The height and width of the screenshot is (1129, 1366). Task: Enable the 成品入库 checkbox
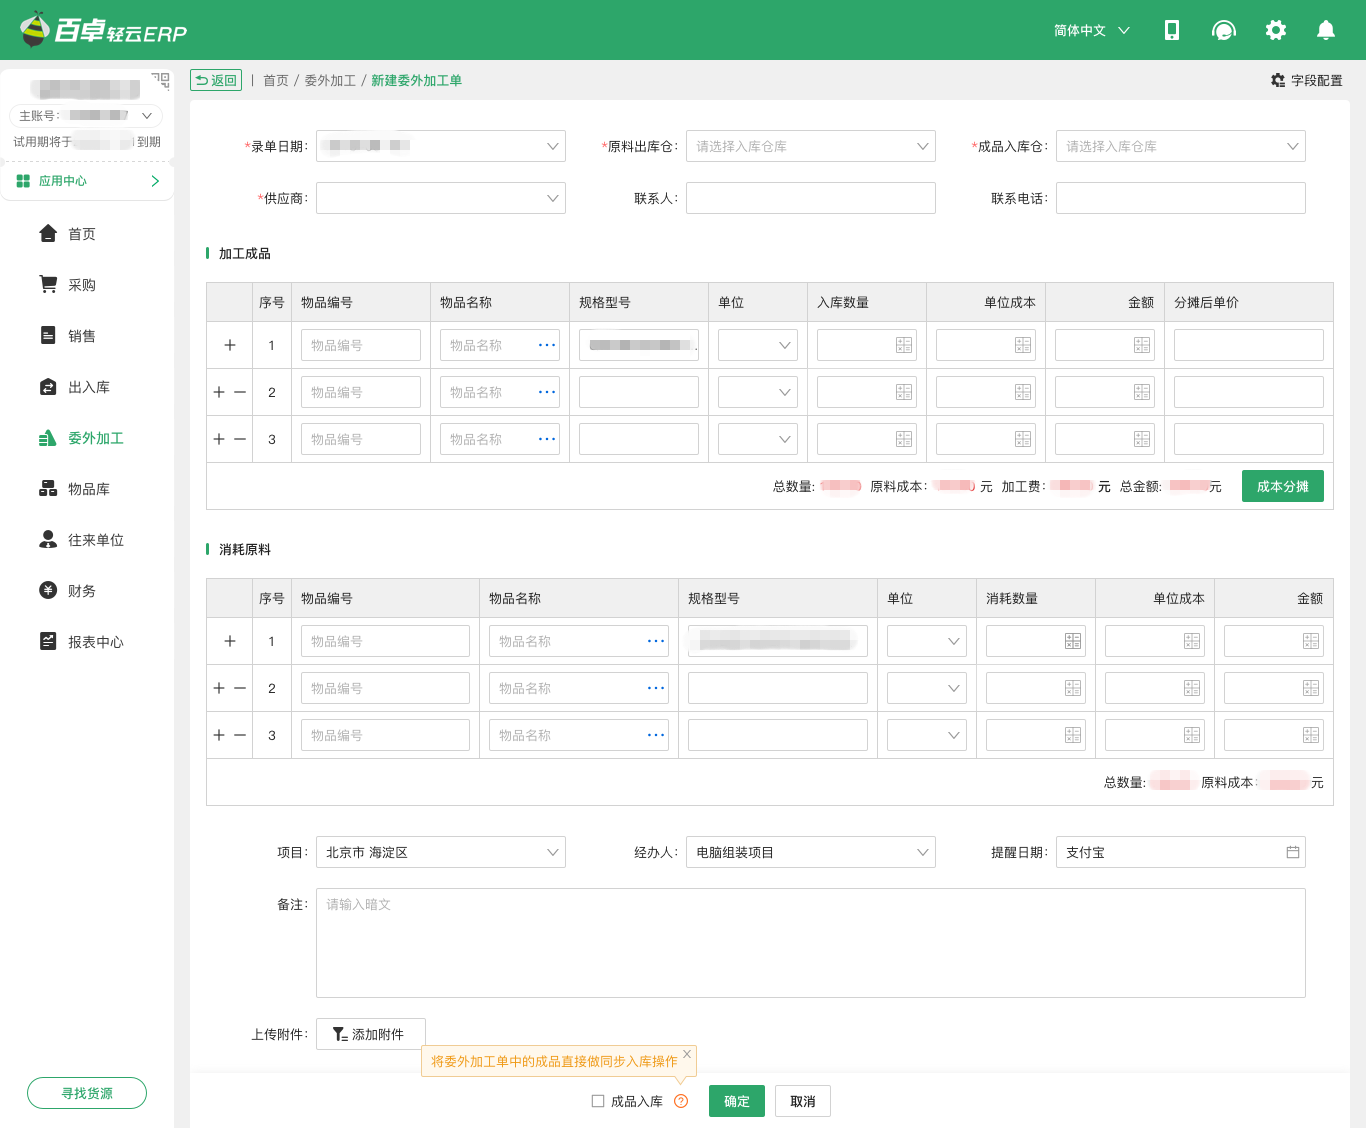598,1101
